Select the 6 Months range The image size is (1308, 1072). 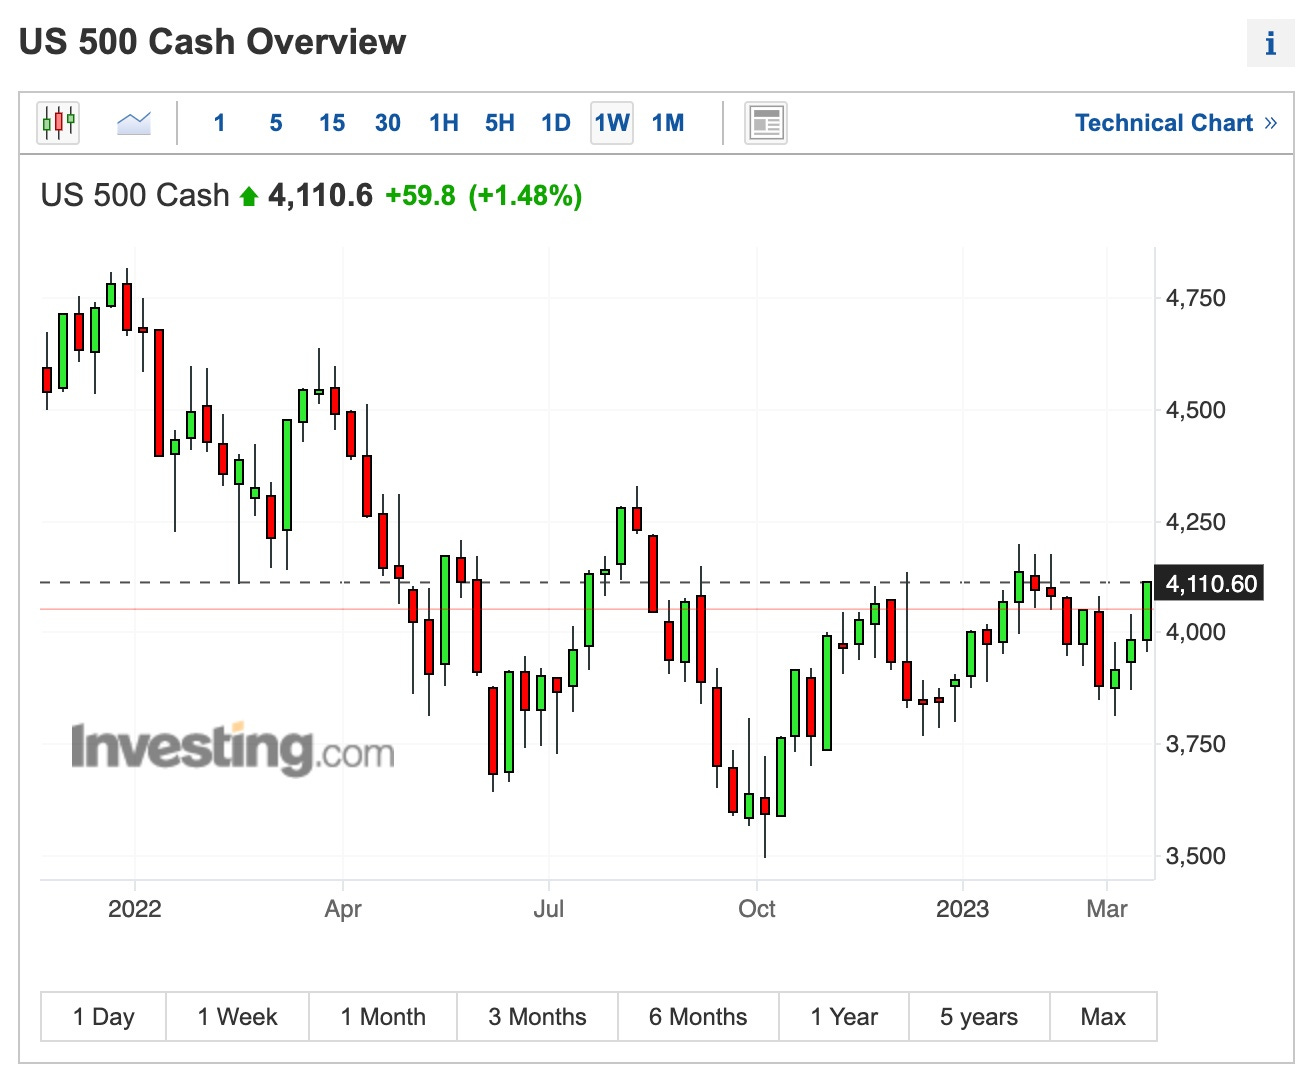click(698, 1017)
